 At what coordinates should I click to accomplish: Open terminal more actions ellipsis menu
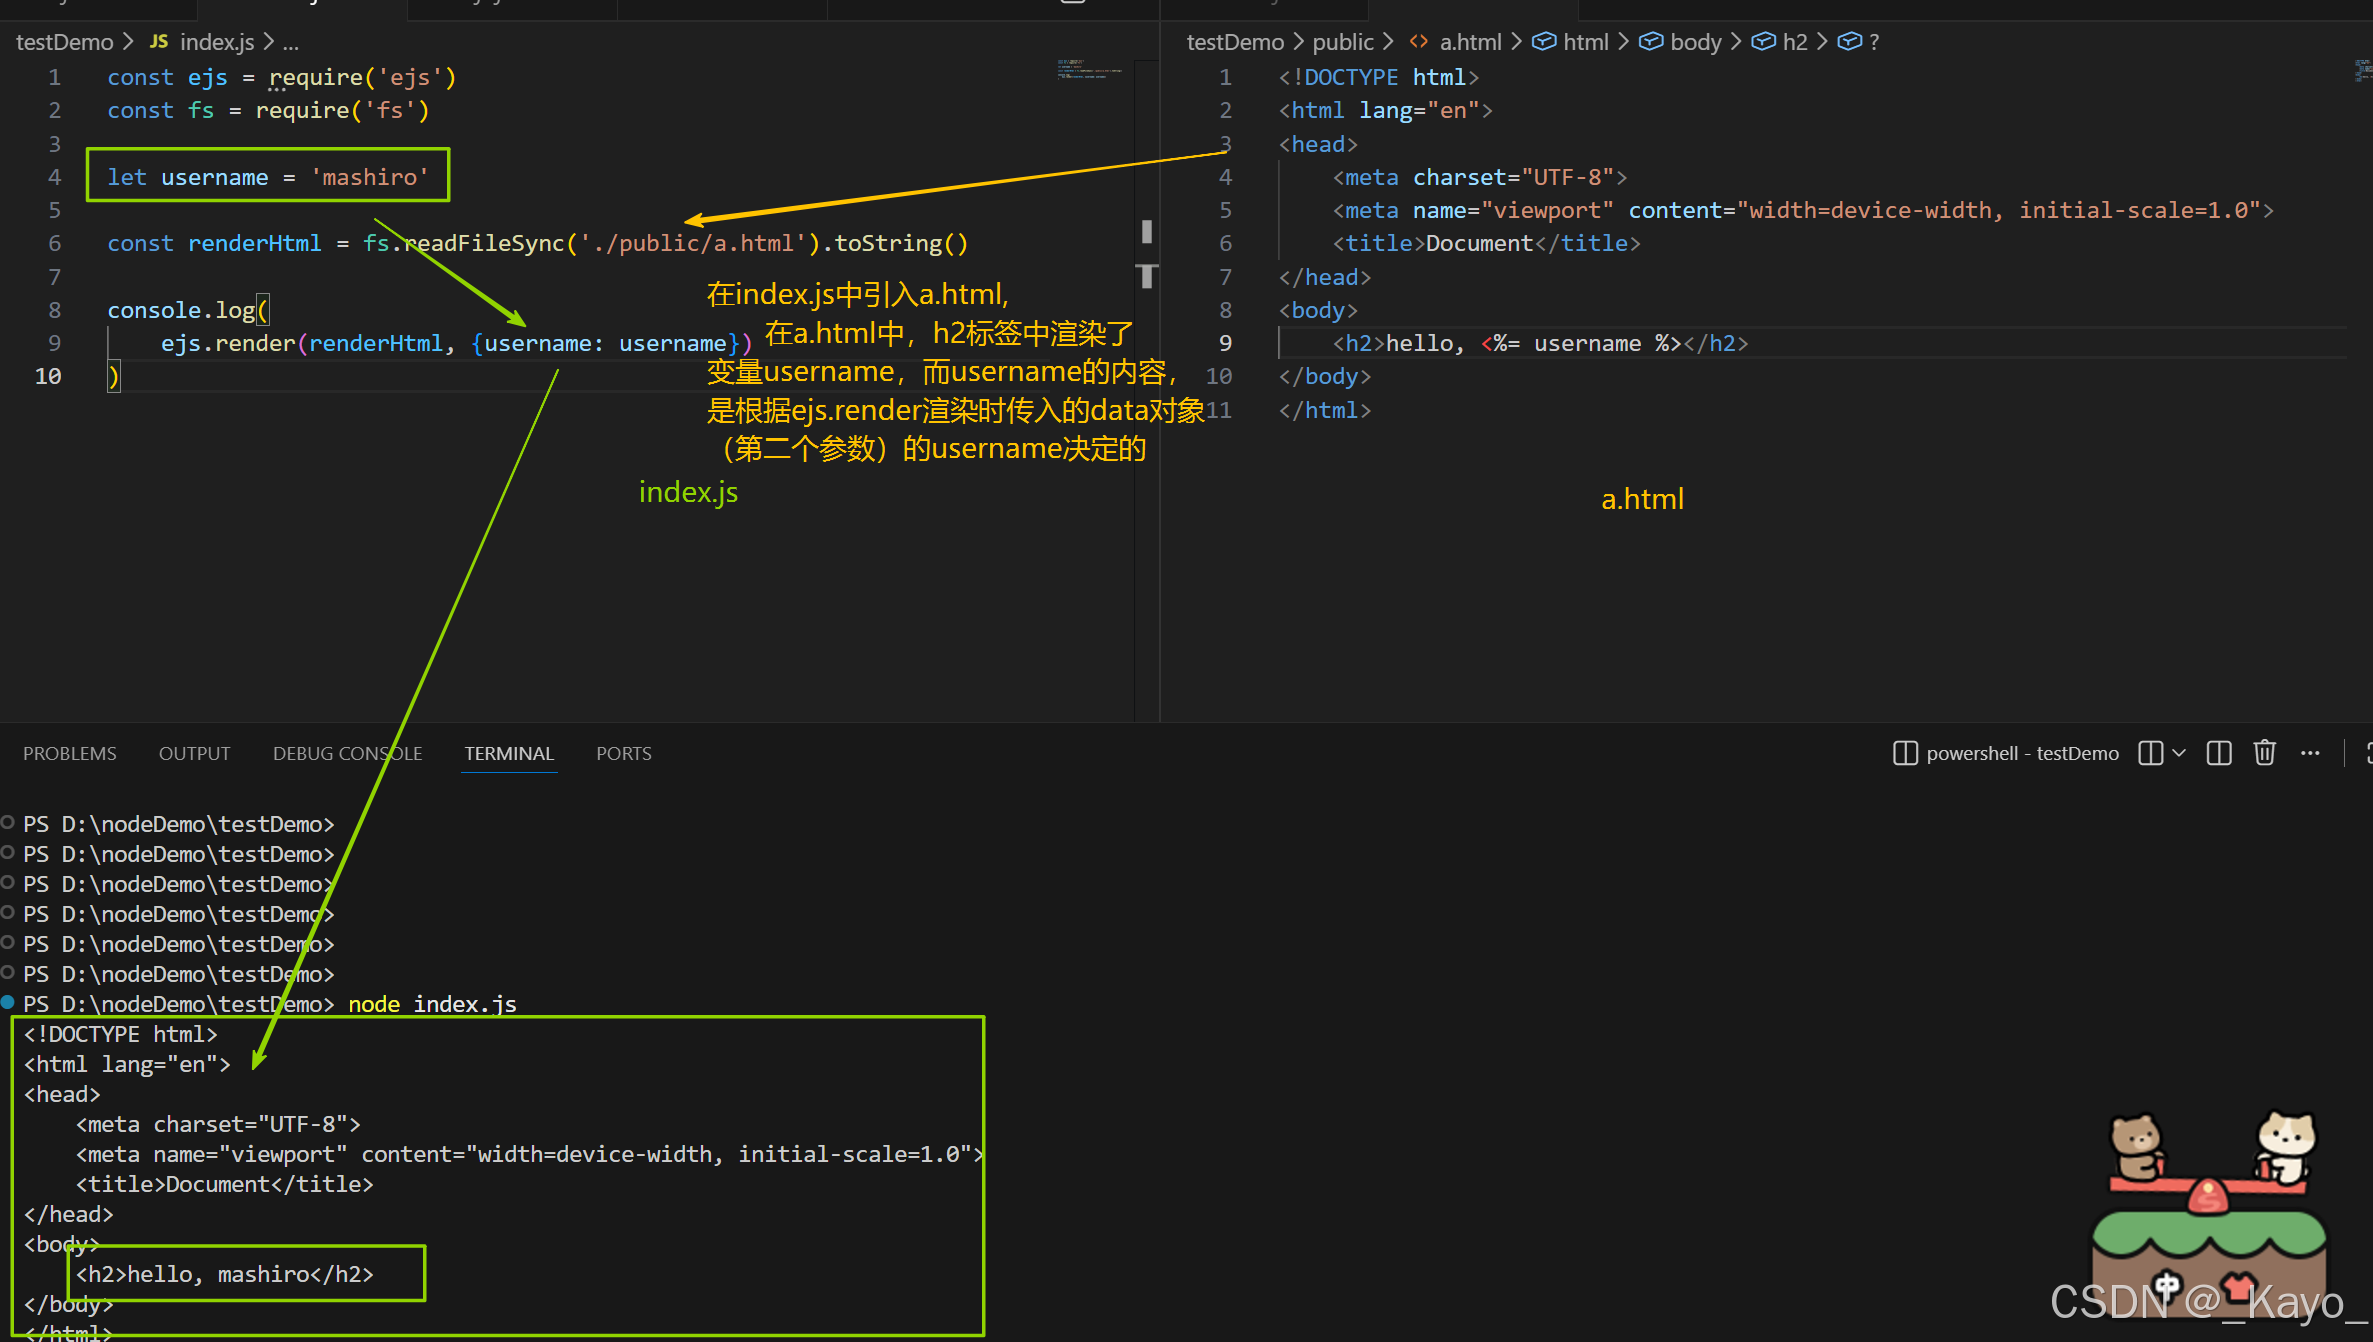2310,753
